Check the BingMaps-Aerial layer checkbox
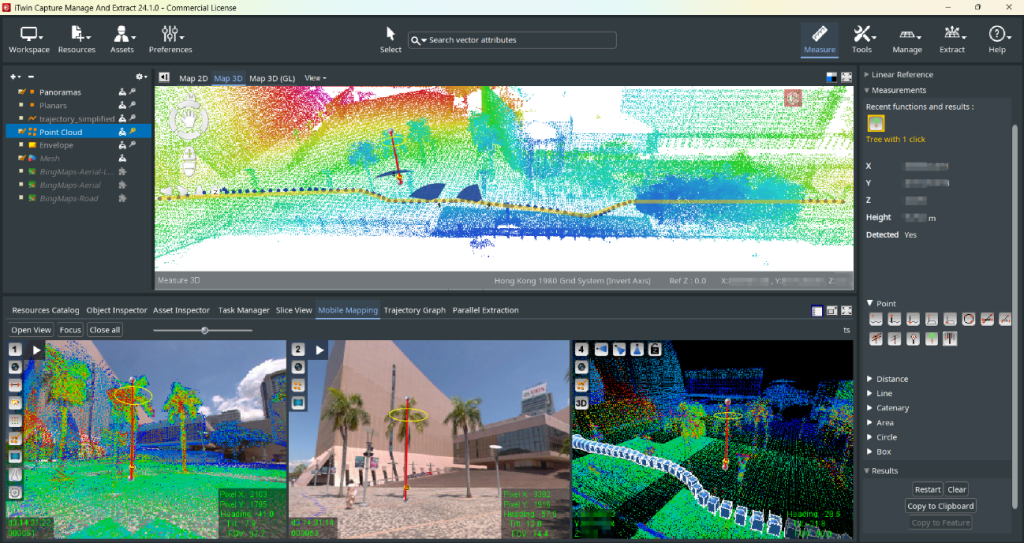 [x=22, y=185]
